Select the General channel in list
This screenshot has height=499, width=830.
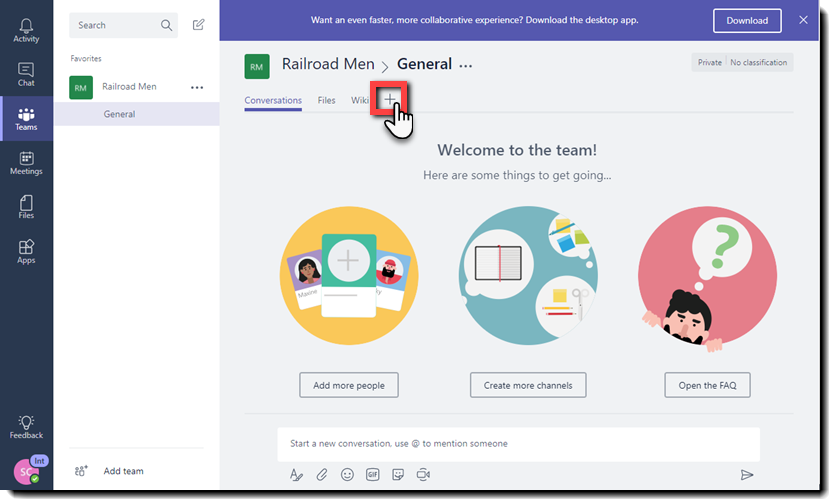tap(137, 114)
